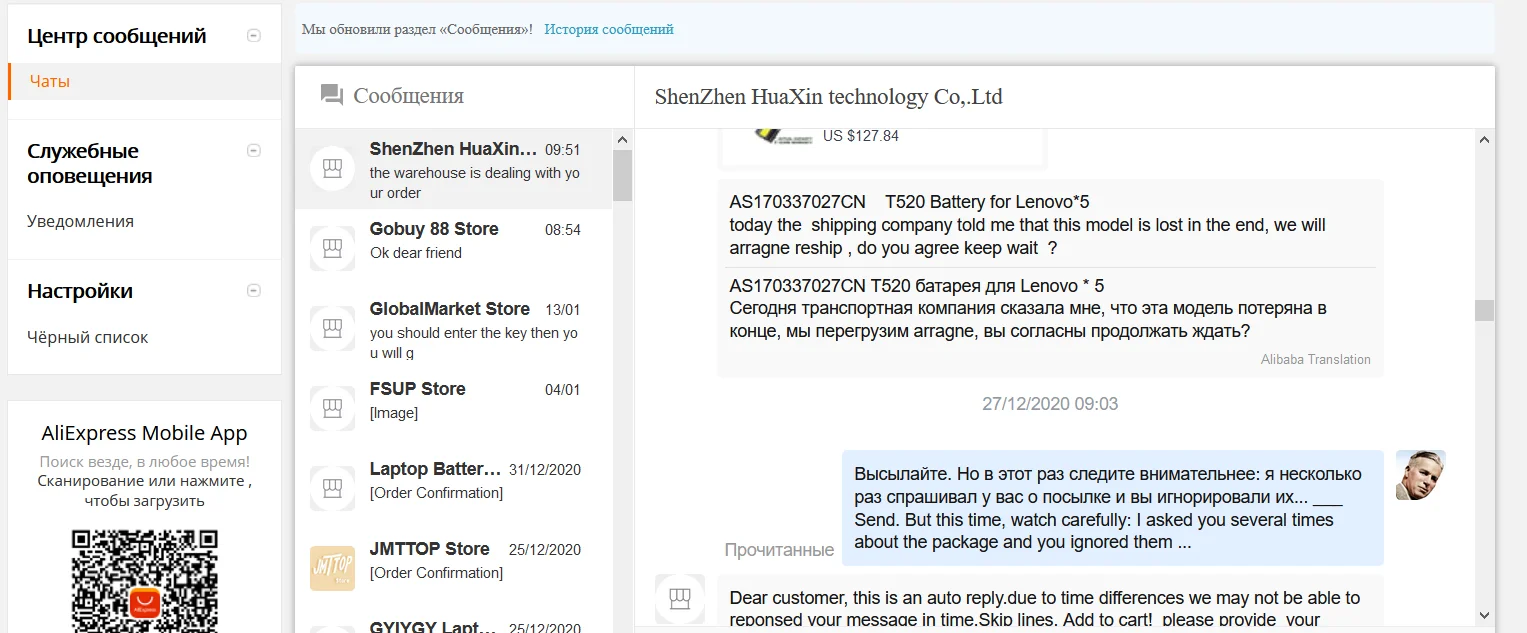
Task: Click the message pane scroll down arrow
Action: 1484,615
